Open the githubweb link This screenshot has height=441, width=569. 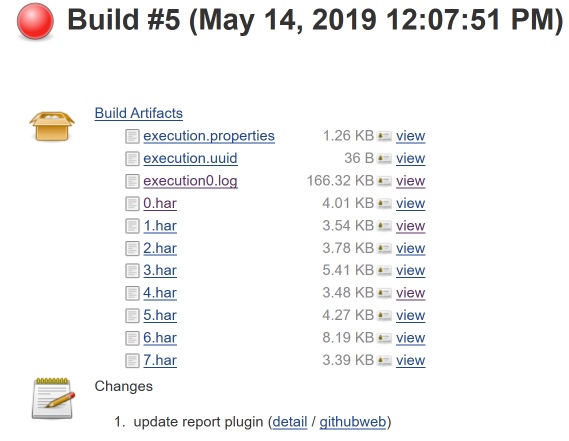[x=353, y=422]
